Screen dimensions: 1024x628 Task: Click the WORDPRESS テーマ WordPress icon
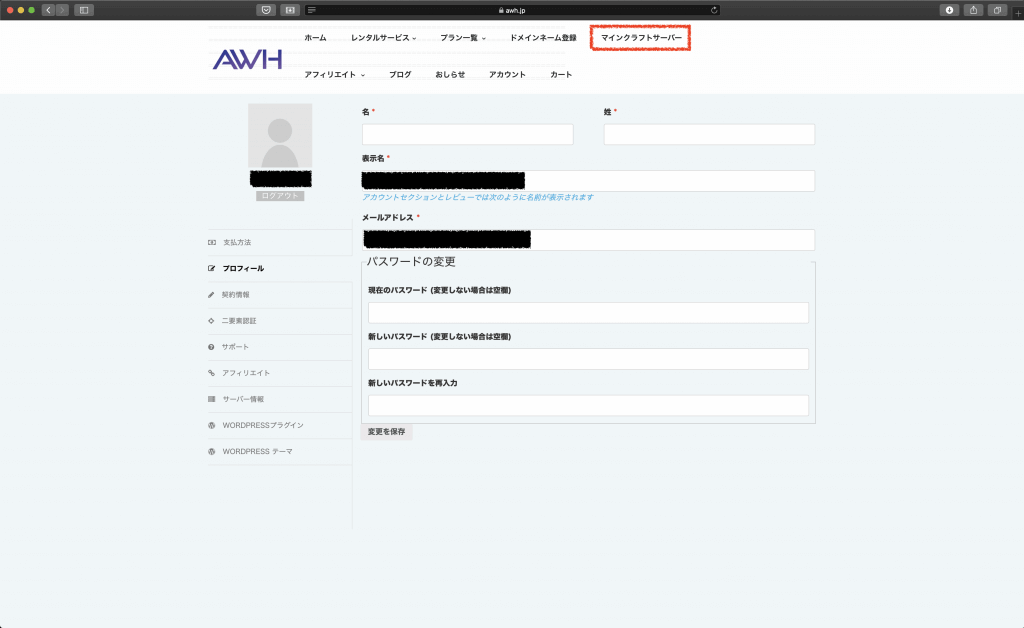[212, 451]
